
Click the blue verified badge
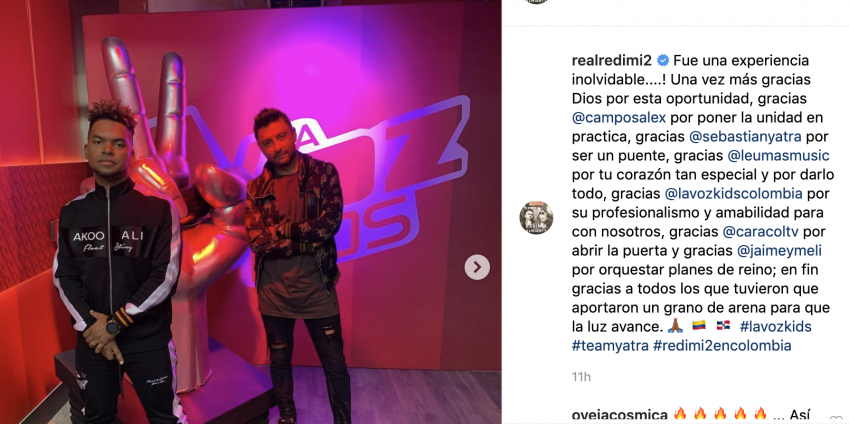point(663,60)
